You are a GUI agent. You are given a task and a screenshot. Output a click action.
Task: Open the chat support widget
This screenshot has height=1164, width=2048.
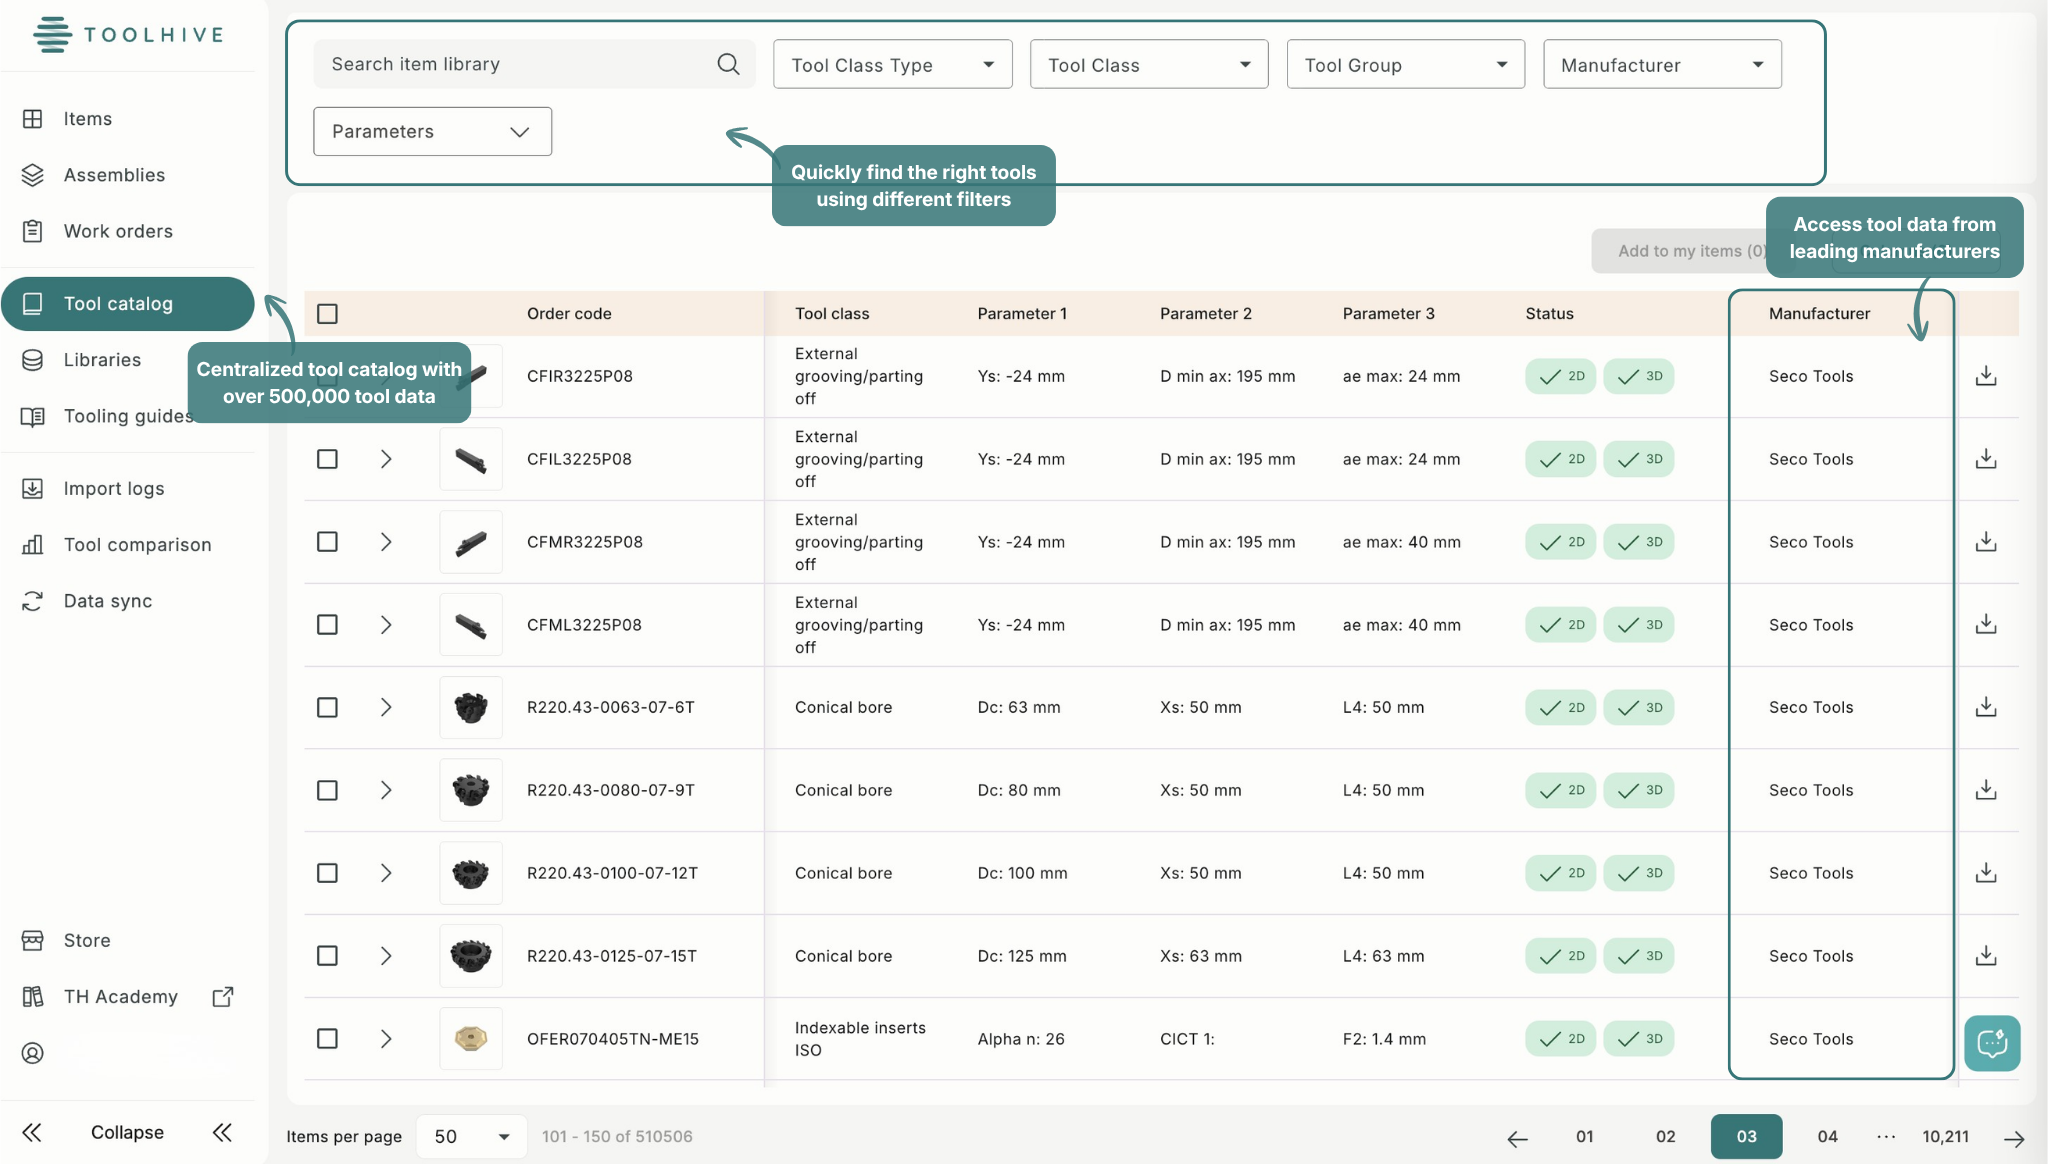[1992, 1043]
